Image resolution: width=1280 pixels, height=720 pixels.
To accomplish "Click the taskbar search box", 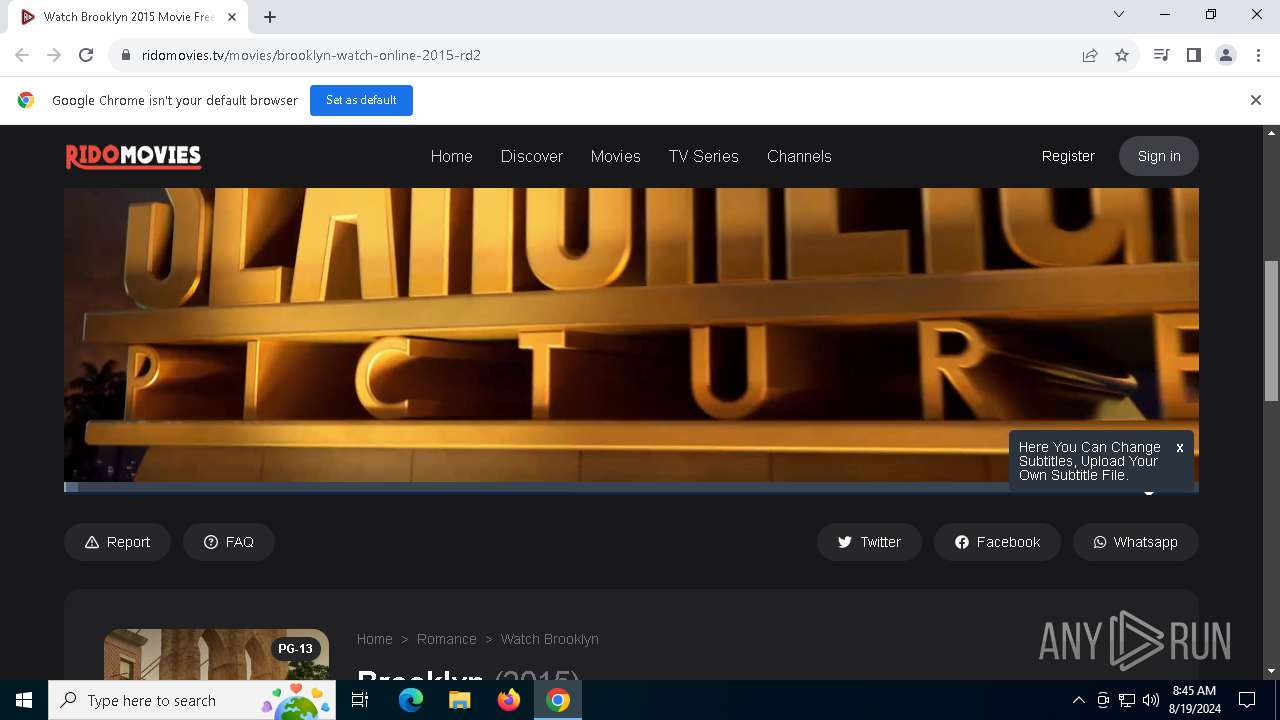I will click(x=192, y=700).
